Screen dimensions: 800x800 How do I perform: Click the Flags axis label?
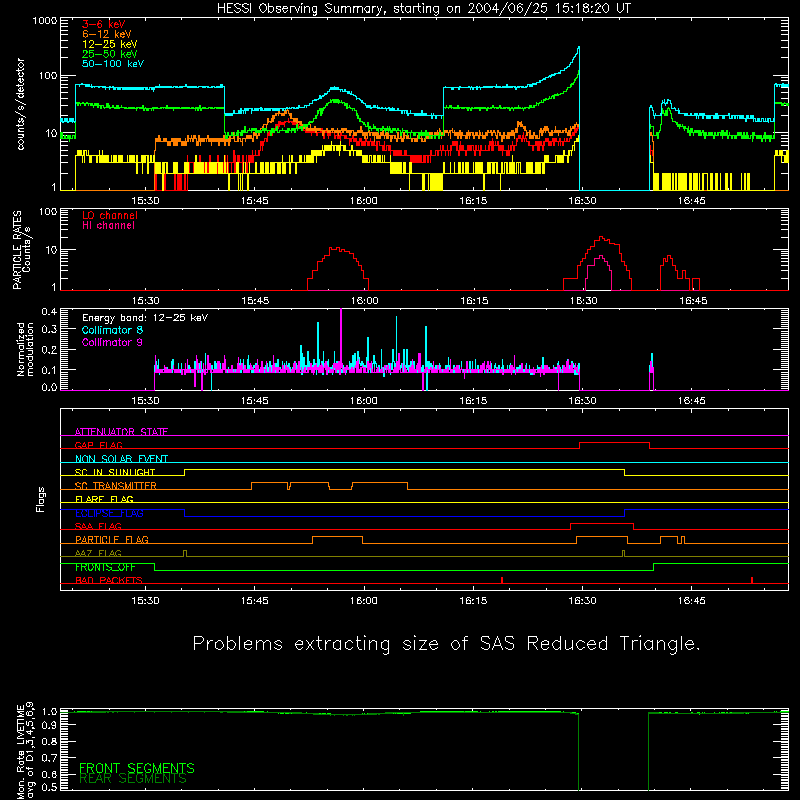[x=40, y=499]
